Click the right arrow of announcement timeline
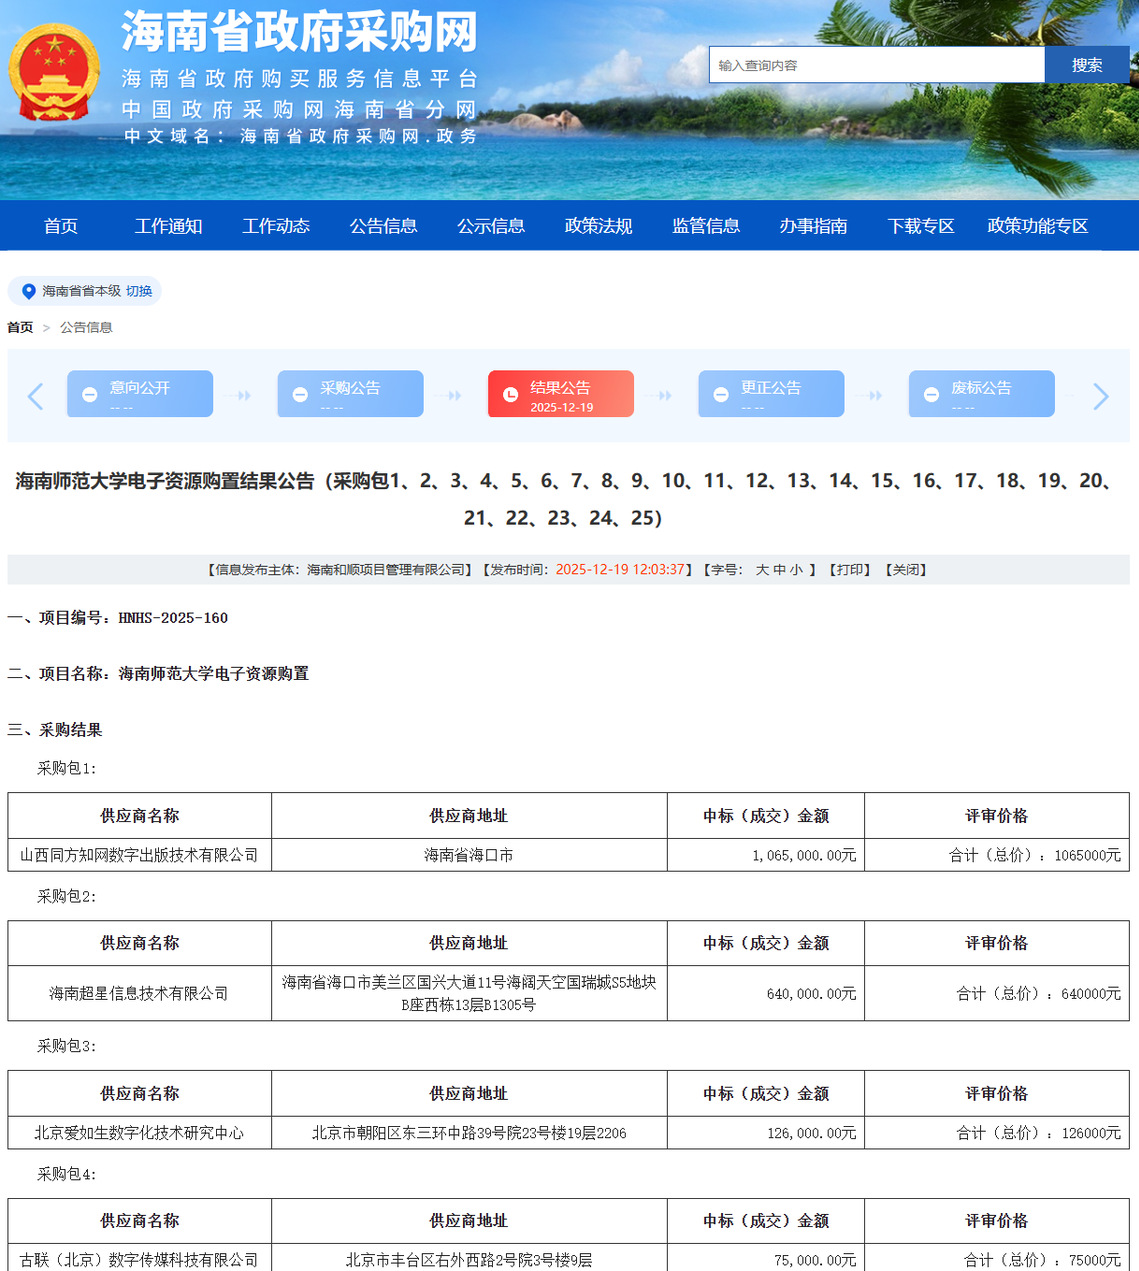1139x1271 pixels. click(x=1100, y=397)
